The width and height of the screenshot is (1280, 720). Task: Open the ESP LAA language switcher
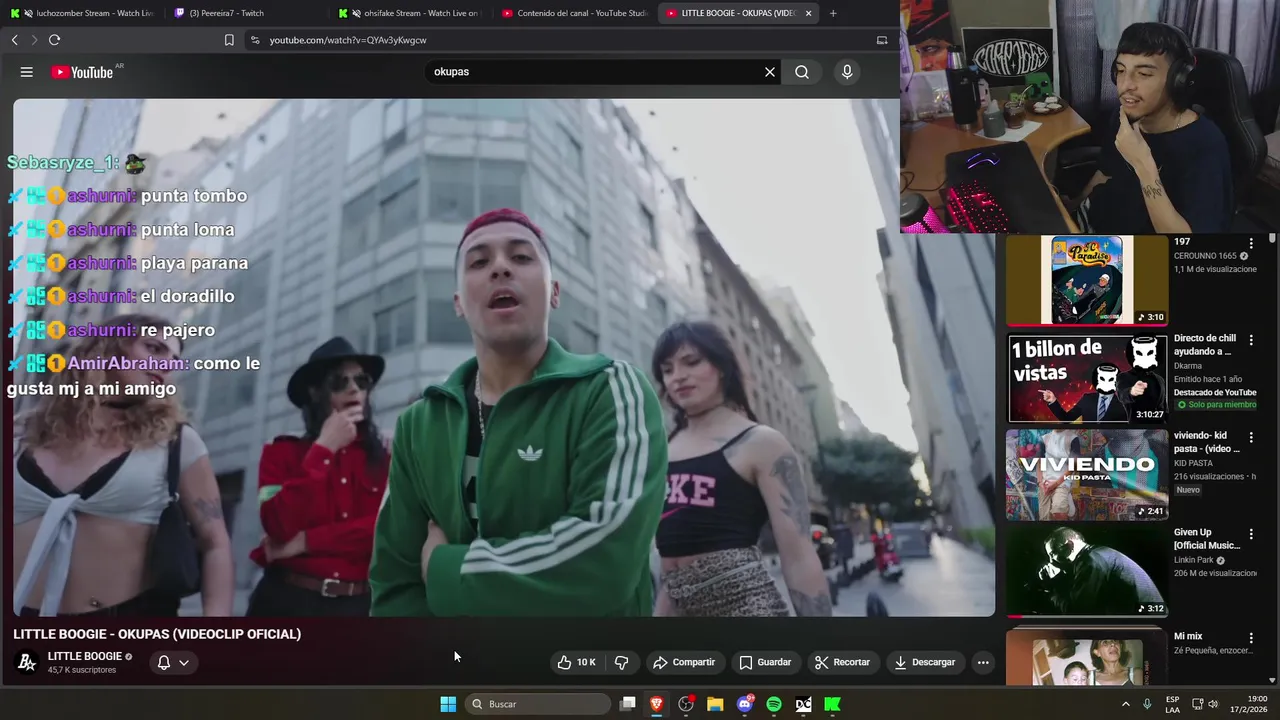click(x=1173, y=704)
